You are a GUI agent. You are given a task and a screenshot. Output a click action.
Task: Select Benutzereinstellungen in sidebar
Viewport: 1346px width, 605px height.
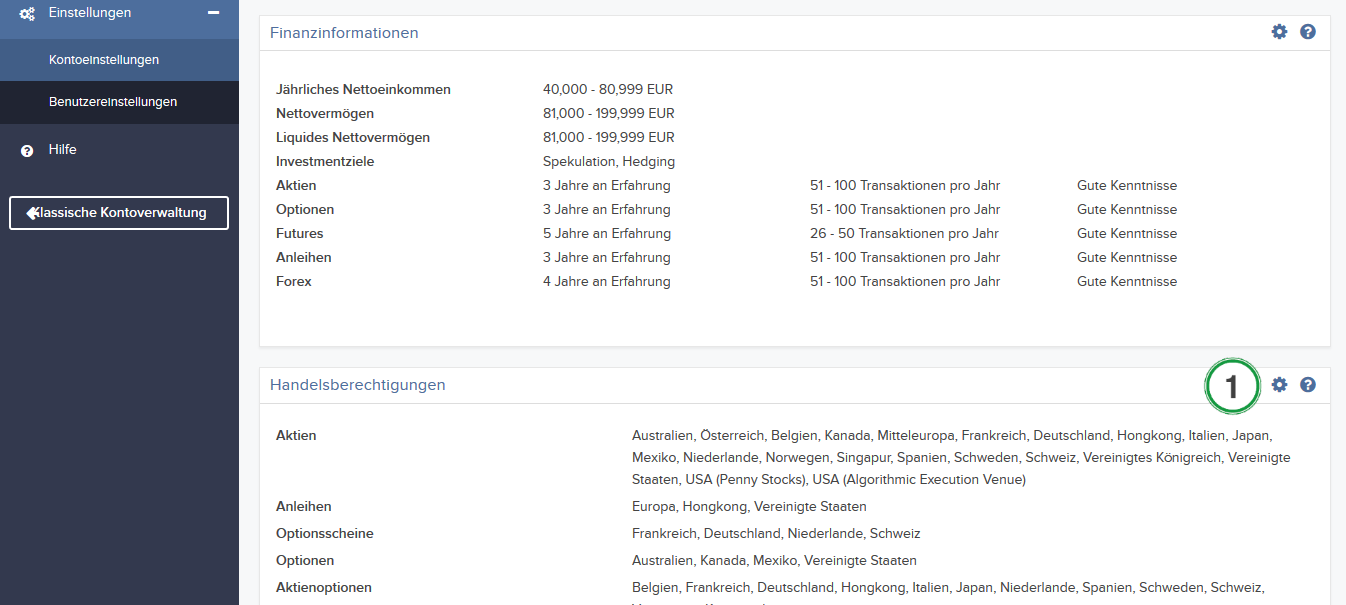click(x=119, y=102)
